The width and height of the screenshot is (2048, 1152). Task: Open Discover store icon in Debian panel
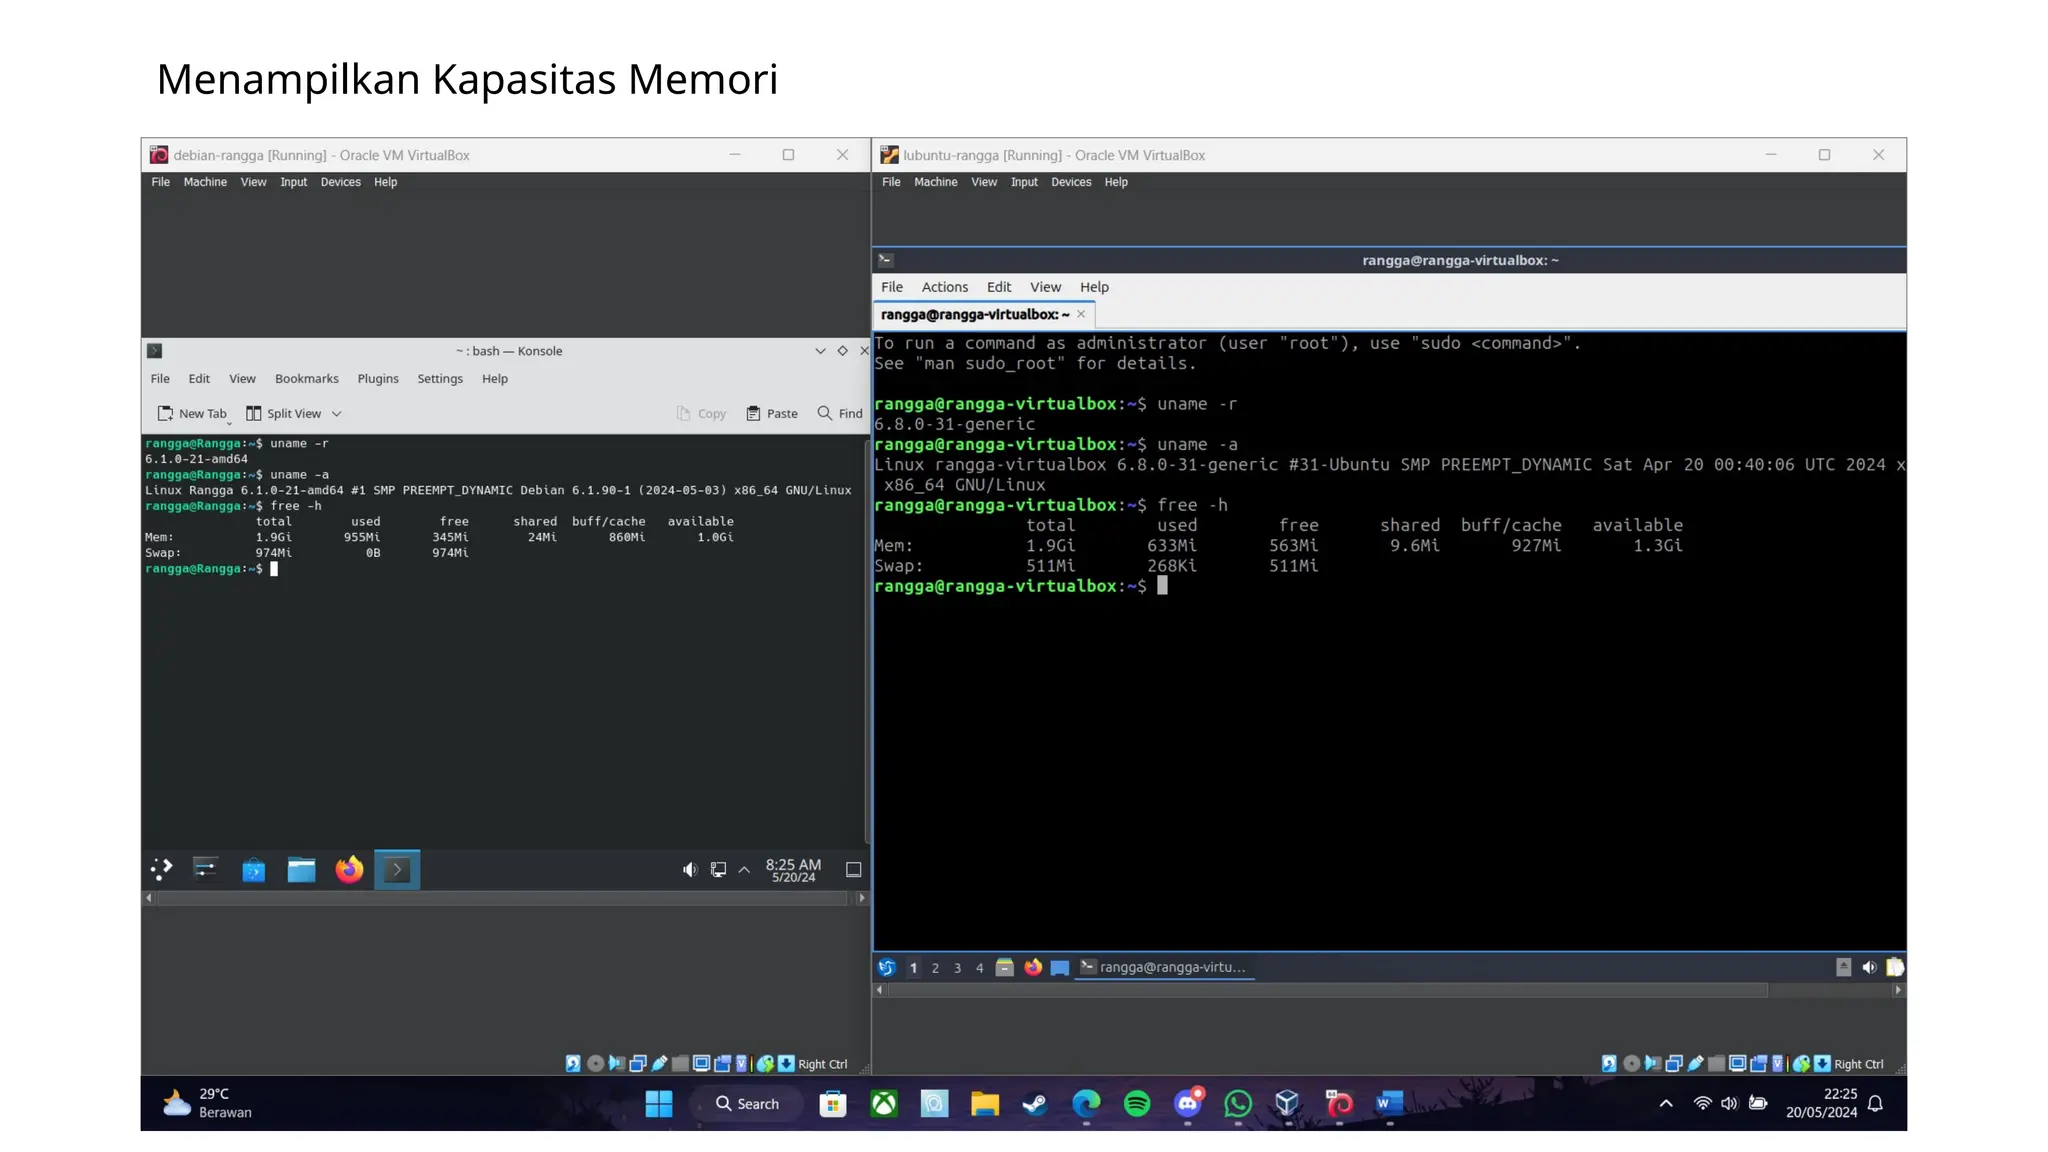(x=254, y=870)
